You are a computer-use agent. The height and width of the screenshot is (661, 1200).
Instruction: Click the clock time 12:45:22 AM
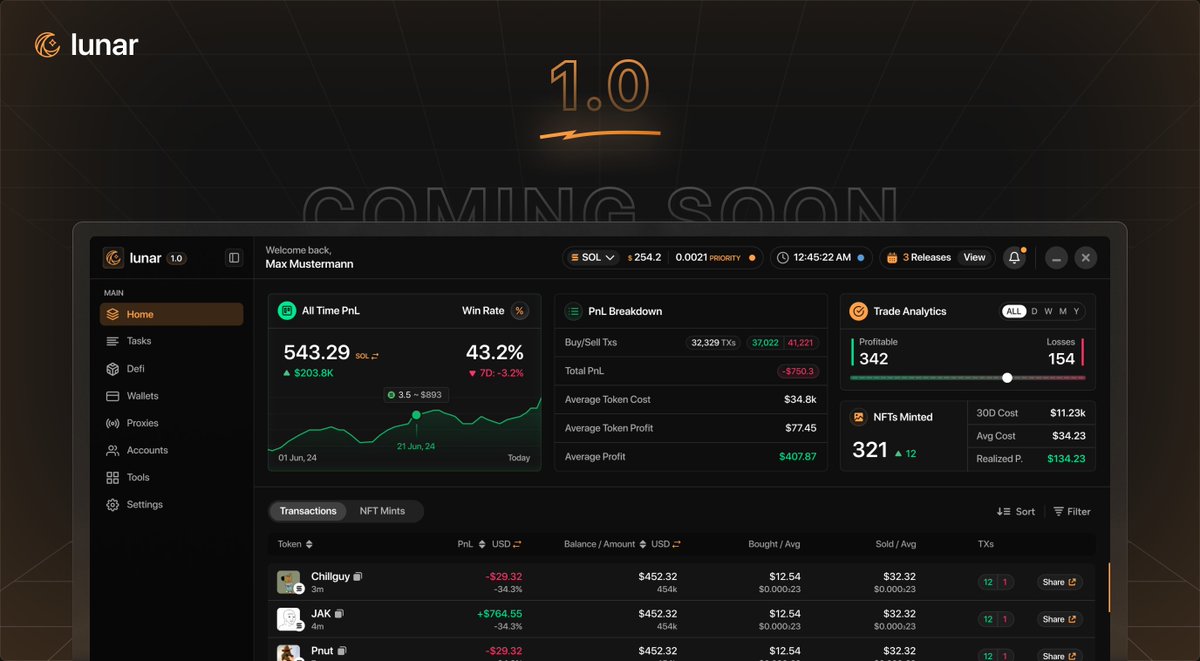[x=821, y=258]
